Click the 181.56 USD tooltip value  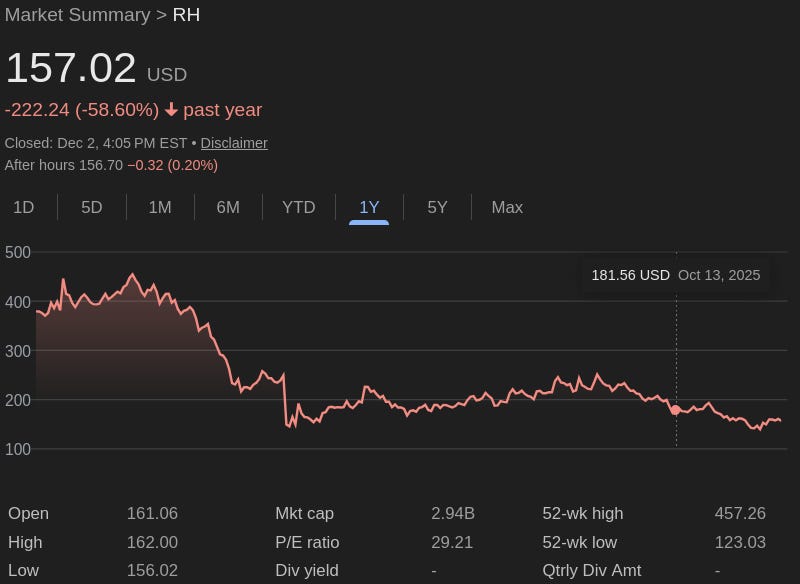point(631,275)
